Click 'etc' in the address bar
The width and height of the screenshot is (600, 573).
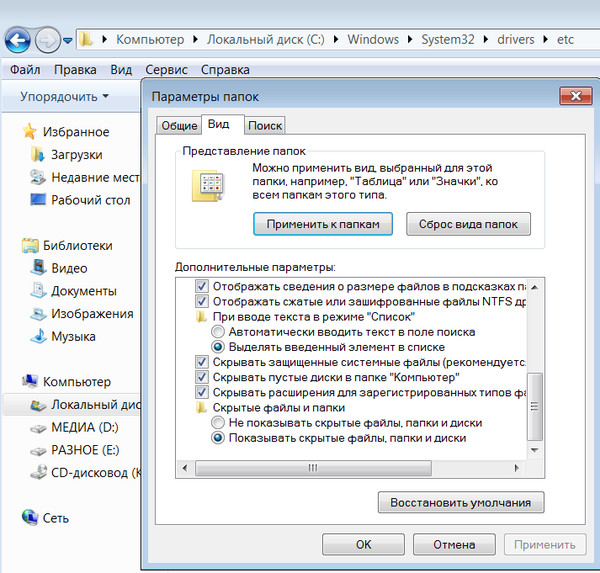click(x=565, y=39)
